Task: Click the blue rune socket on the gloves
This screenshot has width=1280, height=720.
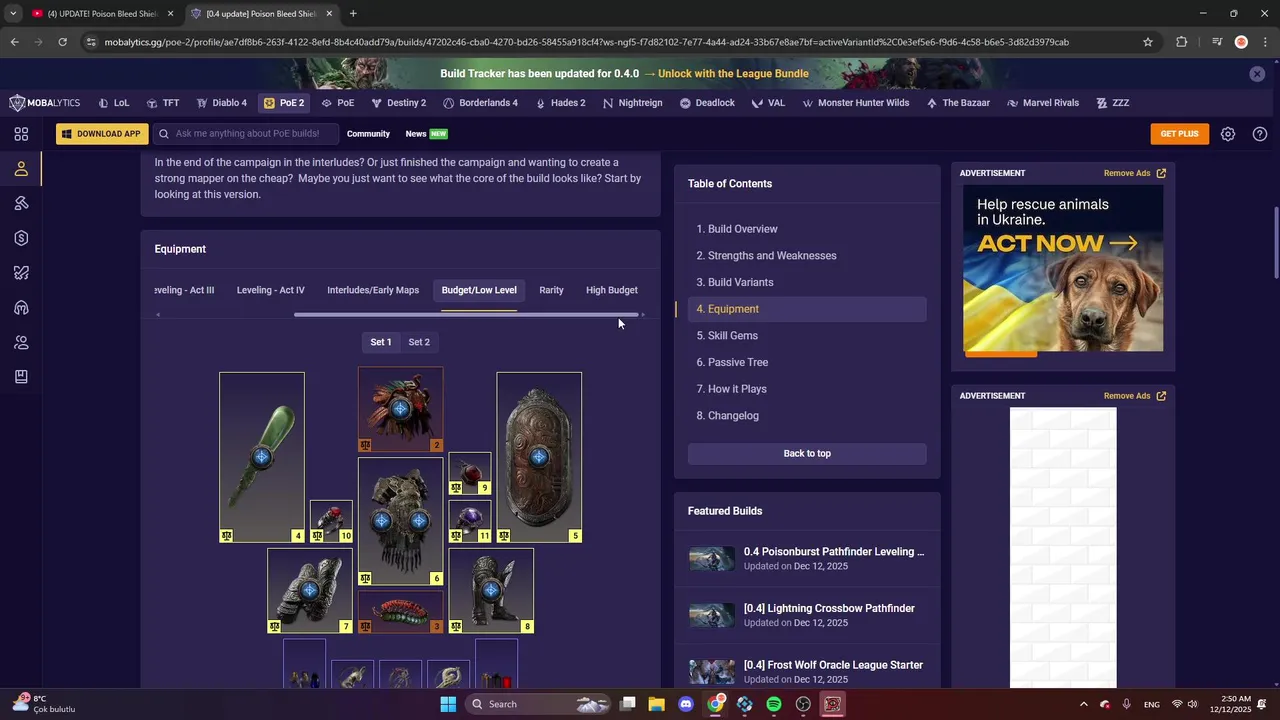Action: pyautogui.click(x=309, y=590)
